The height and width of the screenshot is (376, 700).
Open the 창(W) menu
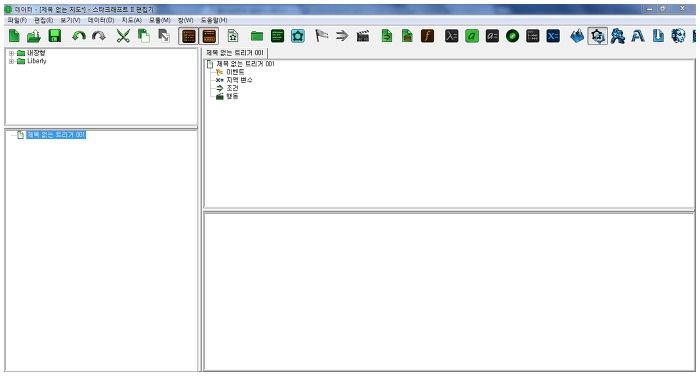185,20
